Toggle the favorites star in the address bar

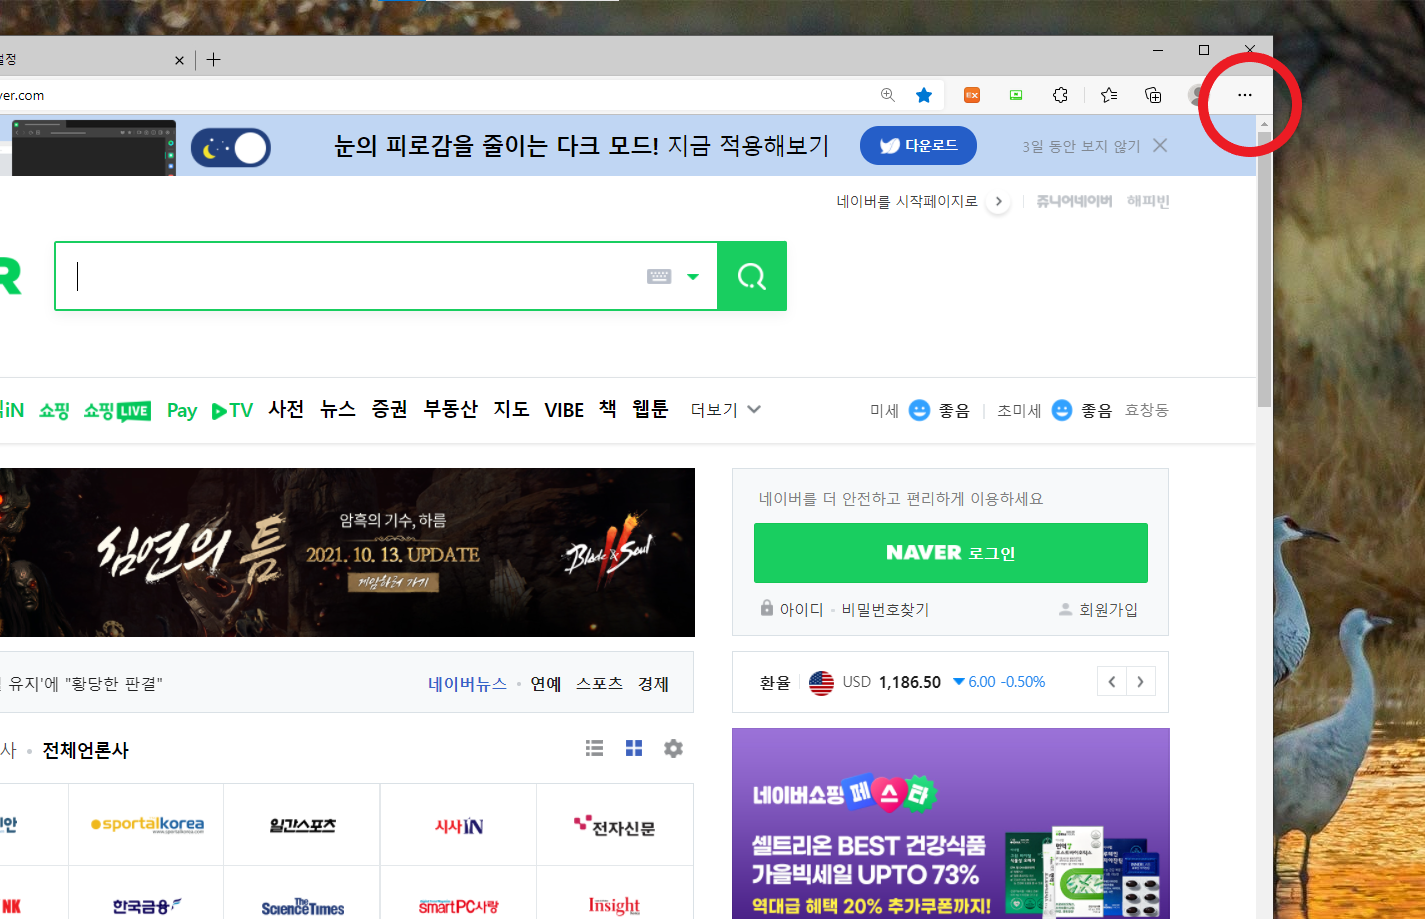point(924,95)
